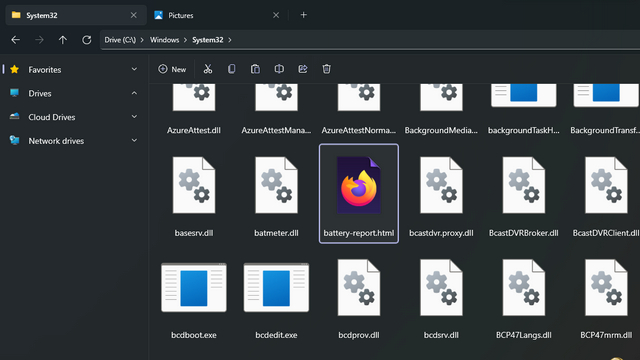
Task: Refresh the current folder view
Action: click(x=87, y=40)
